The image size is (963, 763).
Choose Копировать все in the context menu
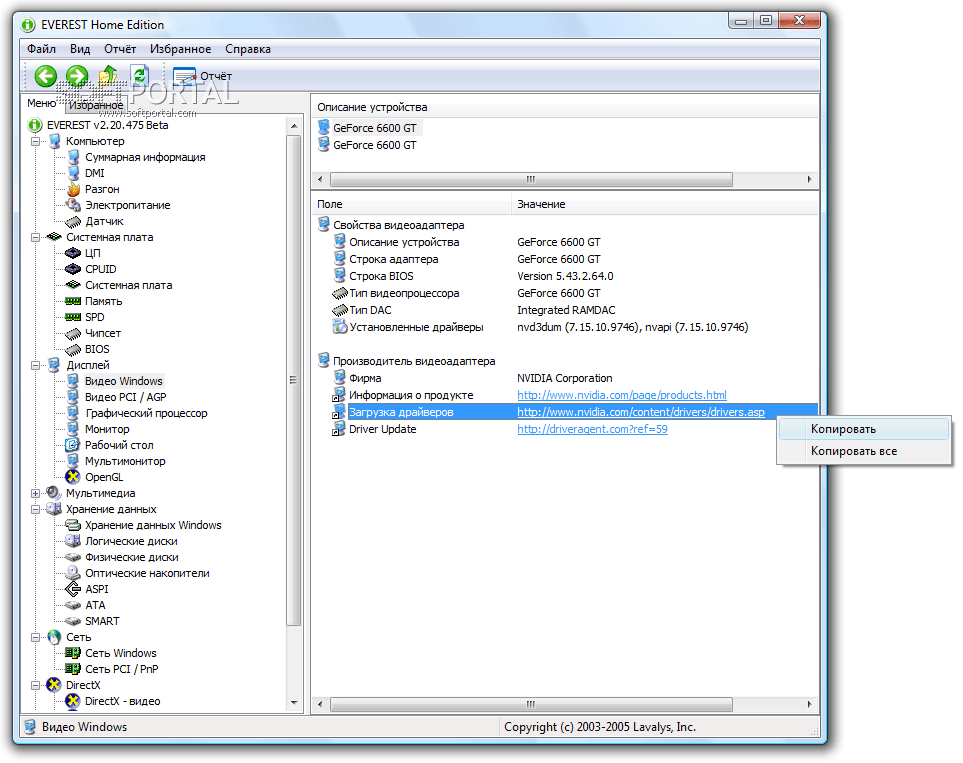[x=864, y=451]
